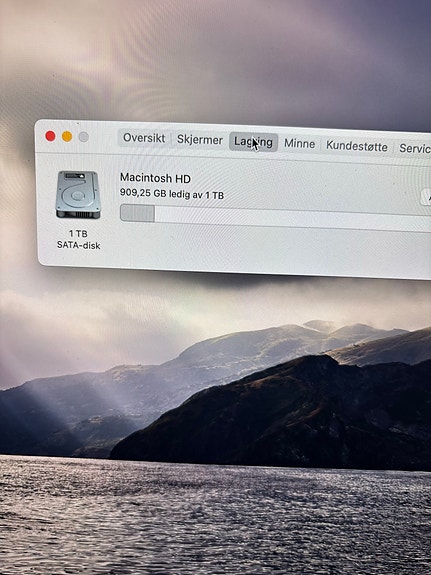Open the Kundestøtte tab

tap(357, 146)
